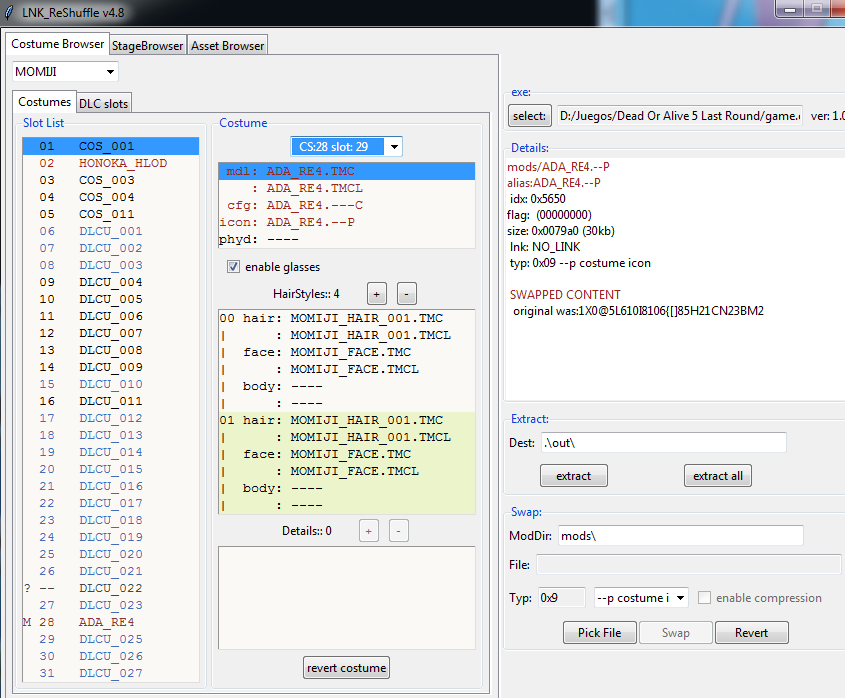Select hairstyle 01 face MOMIJI_FACE.TMCL row
This screenshot has height=698, width=845.
click(x=347, y=471)
